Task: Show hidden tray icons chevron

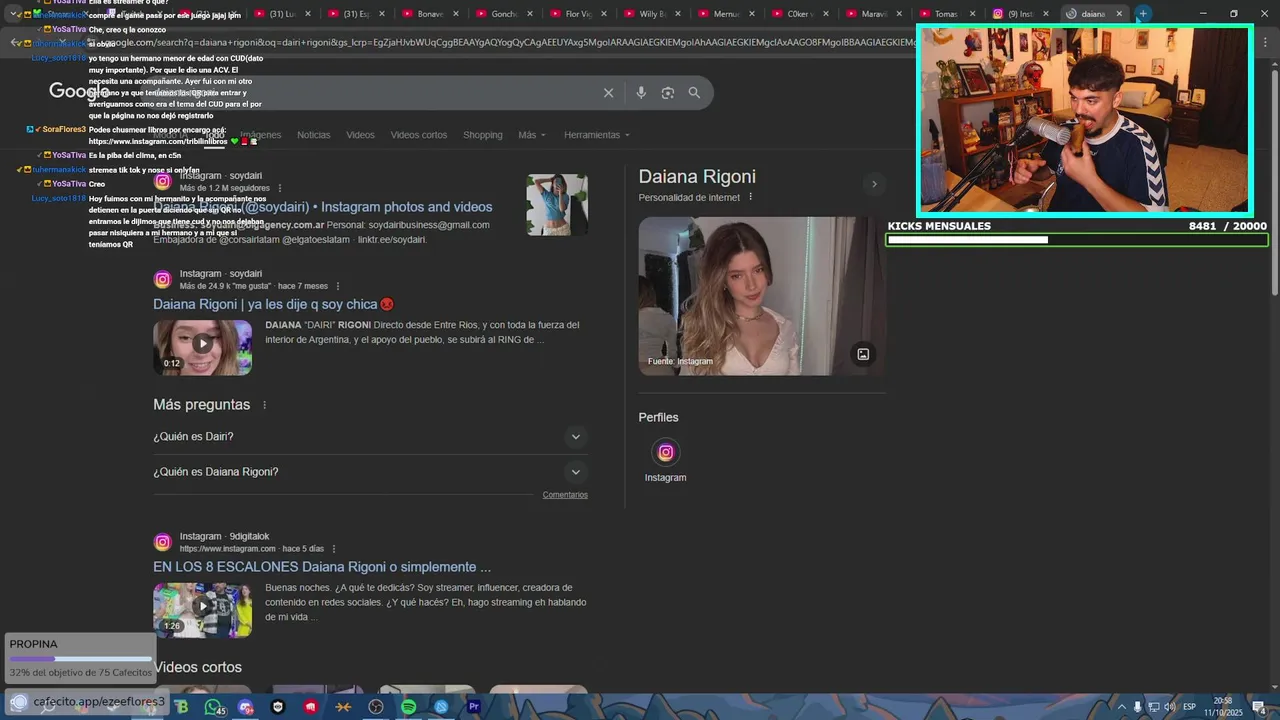Action: [1121, 707]
